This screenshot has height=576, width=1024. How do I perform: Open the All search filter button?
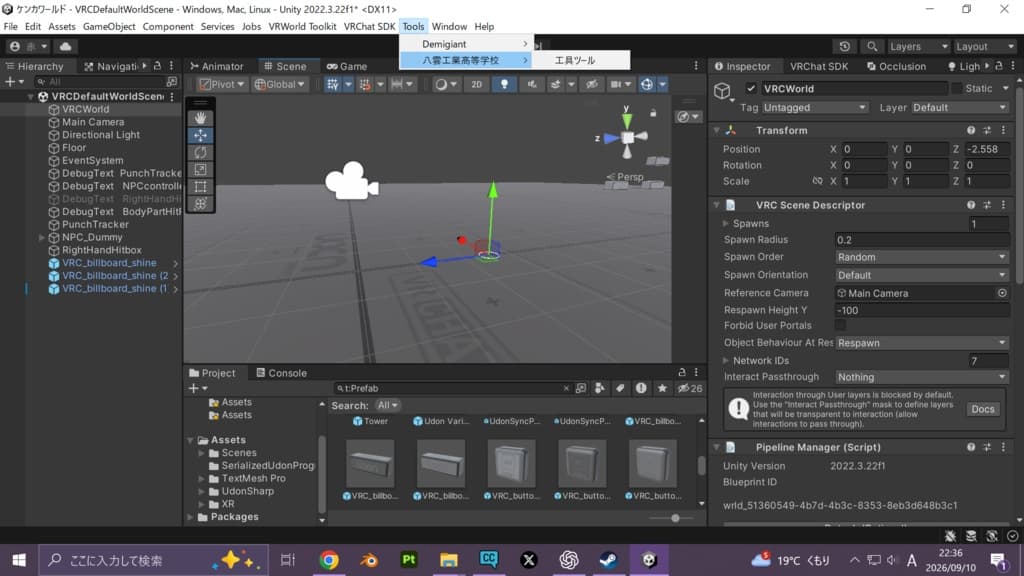387,406
